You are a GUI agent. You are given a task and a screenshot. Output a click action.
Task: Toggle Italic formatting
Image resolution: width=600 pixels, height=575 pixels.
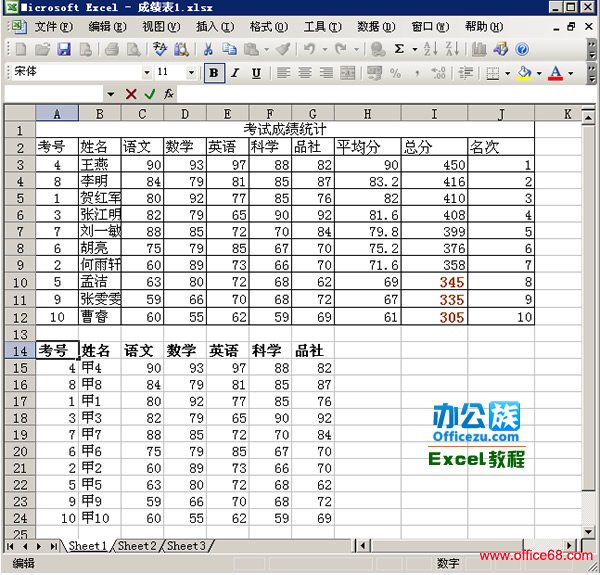[235, 73]
